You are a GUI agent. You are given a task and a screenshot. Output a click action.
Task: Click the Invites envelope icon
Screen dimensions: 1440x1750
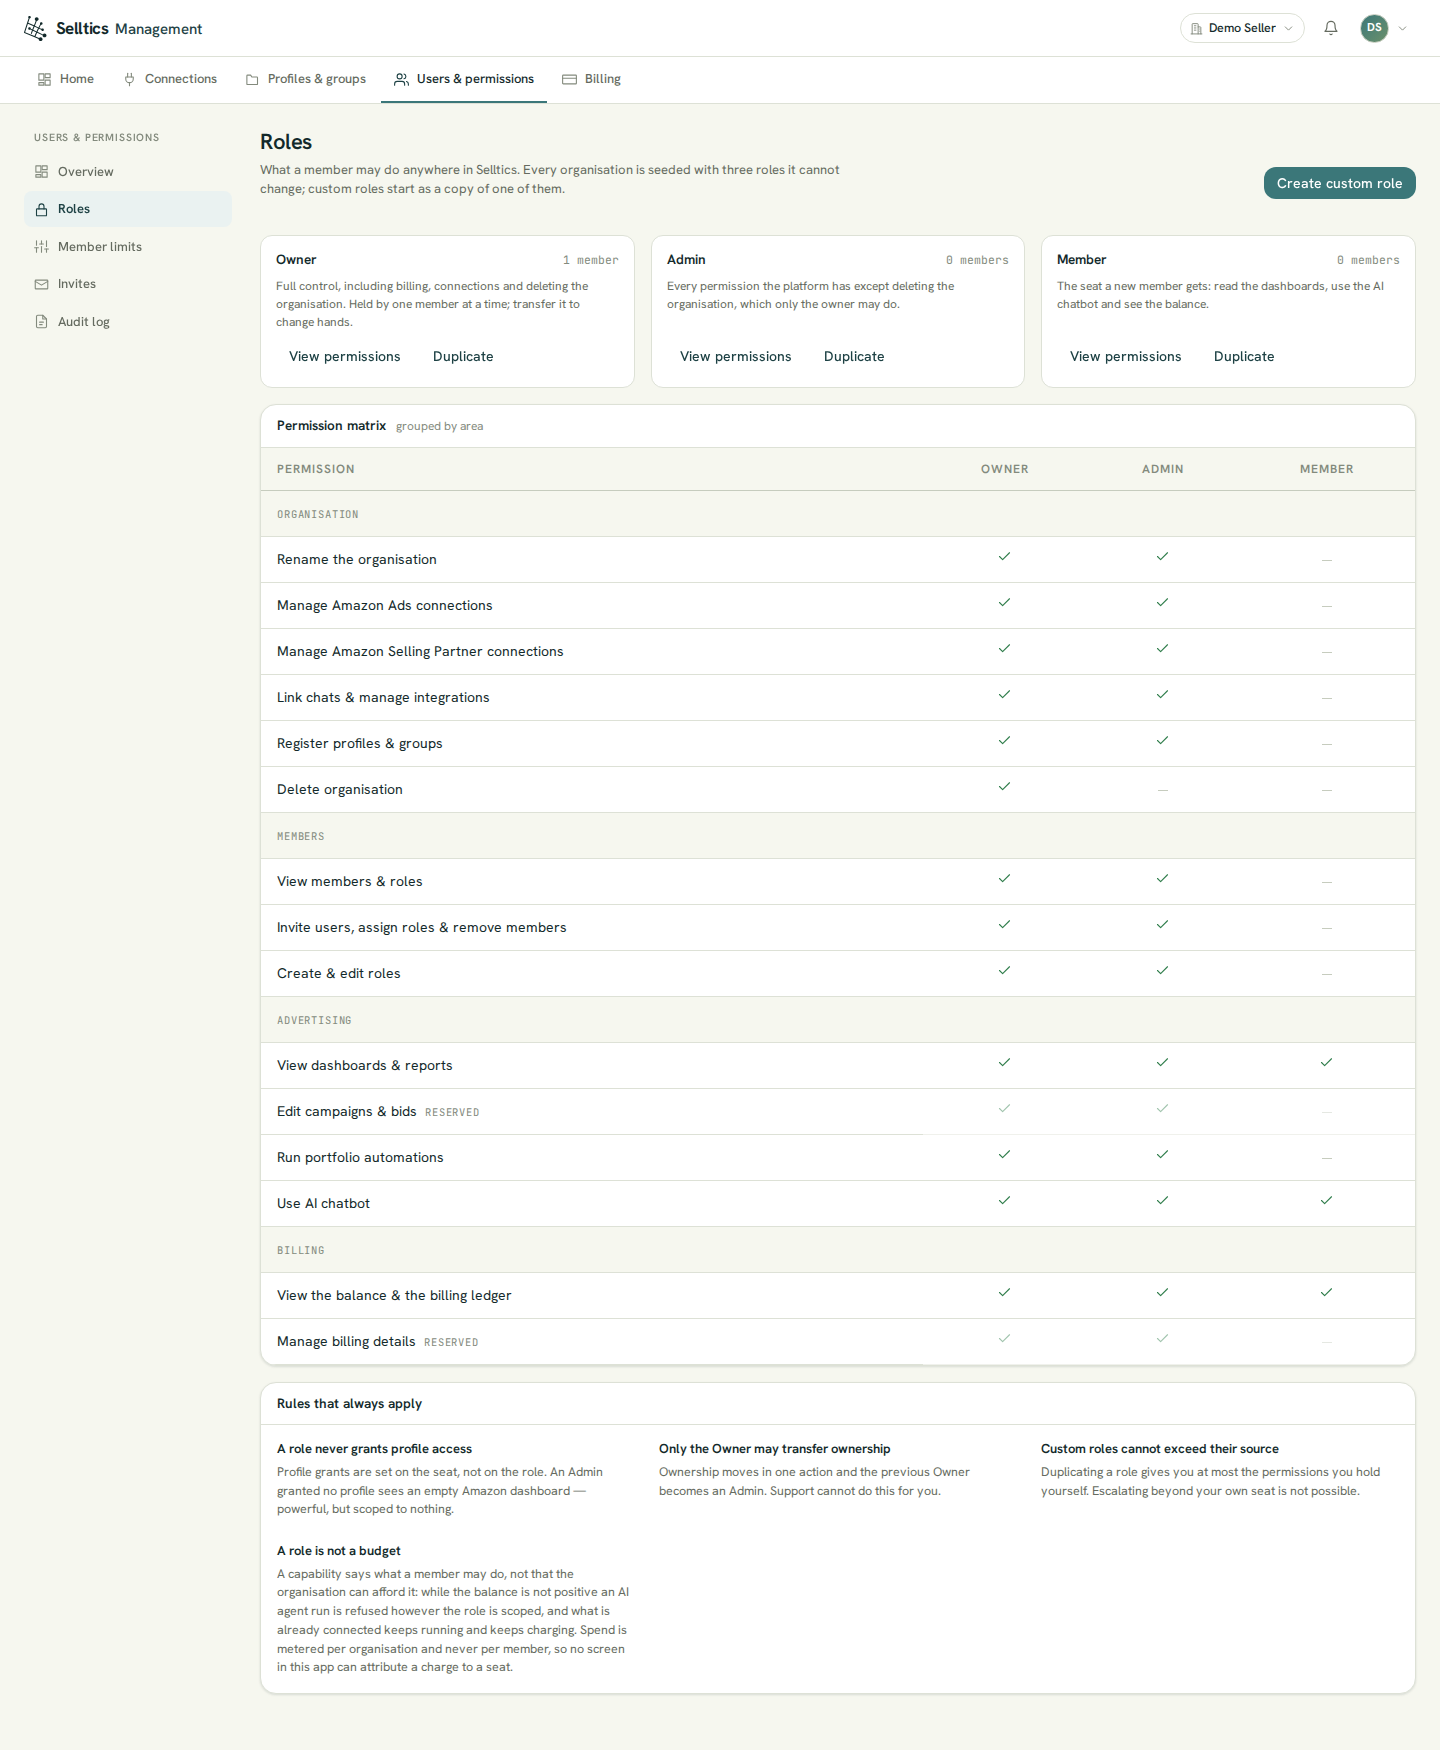41,284
